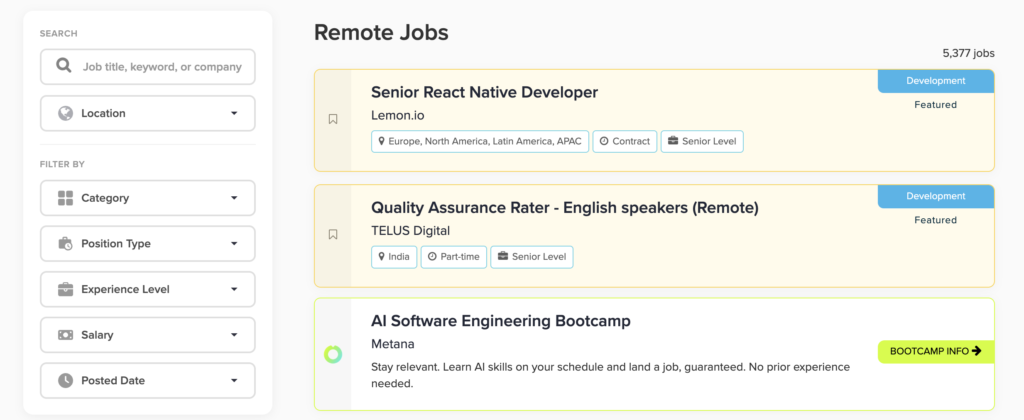The image size is (1024, 420).
Task: Click the Europe, North America location tag
Action: tap(480, 142)
